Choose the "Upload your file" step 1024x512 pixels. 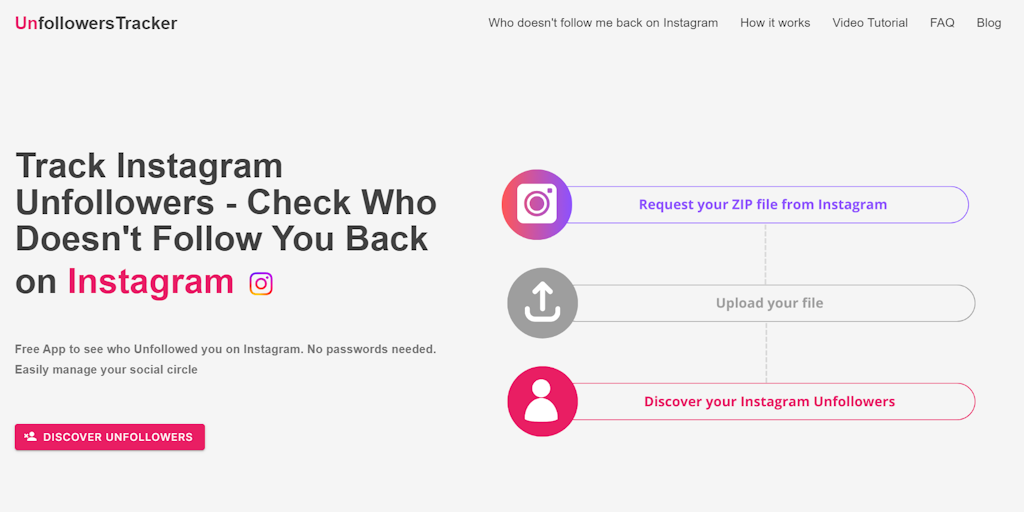tap(769, 303)
